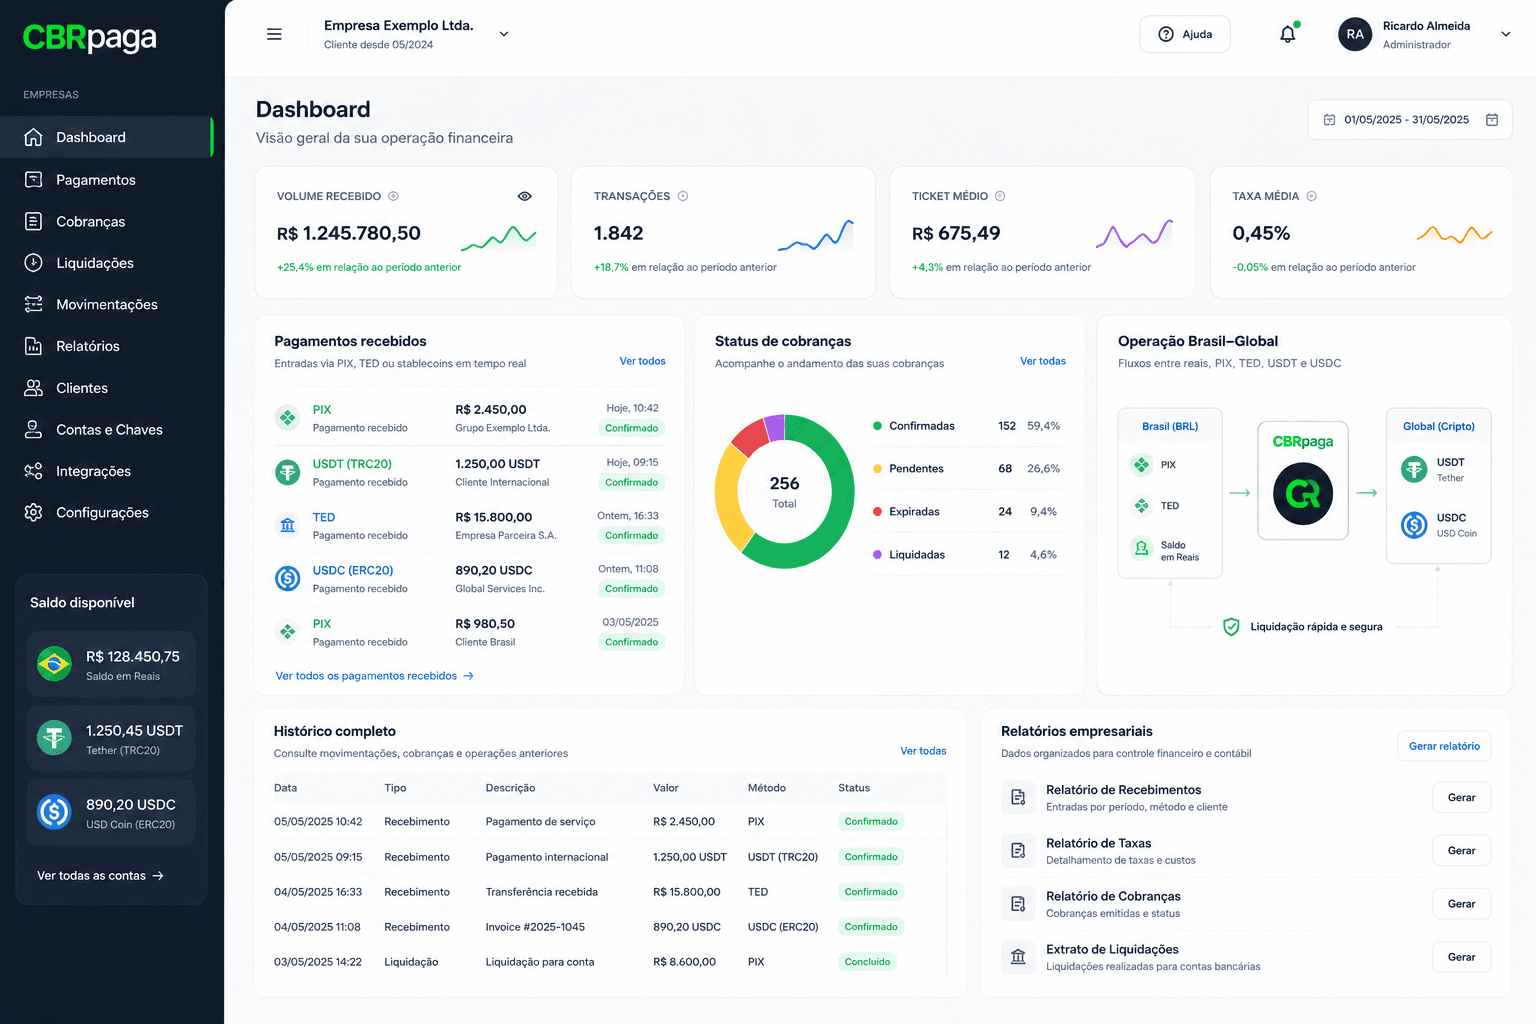Click Gerar for Relatório de Recebimentos
The image size is (1536, 1024).
(1461, 797)
